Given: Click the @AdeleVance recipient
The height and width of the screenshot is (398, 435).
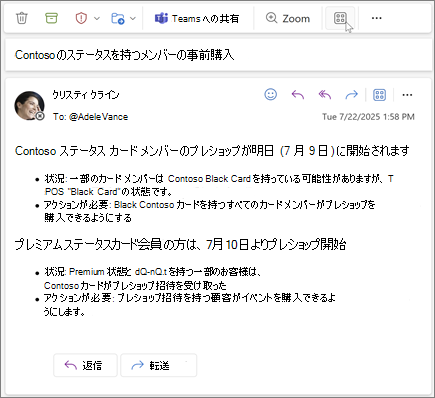Looking at the screenshot, I should coord(98,117).
